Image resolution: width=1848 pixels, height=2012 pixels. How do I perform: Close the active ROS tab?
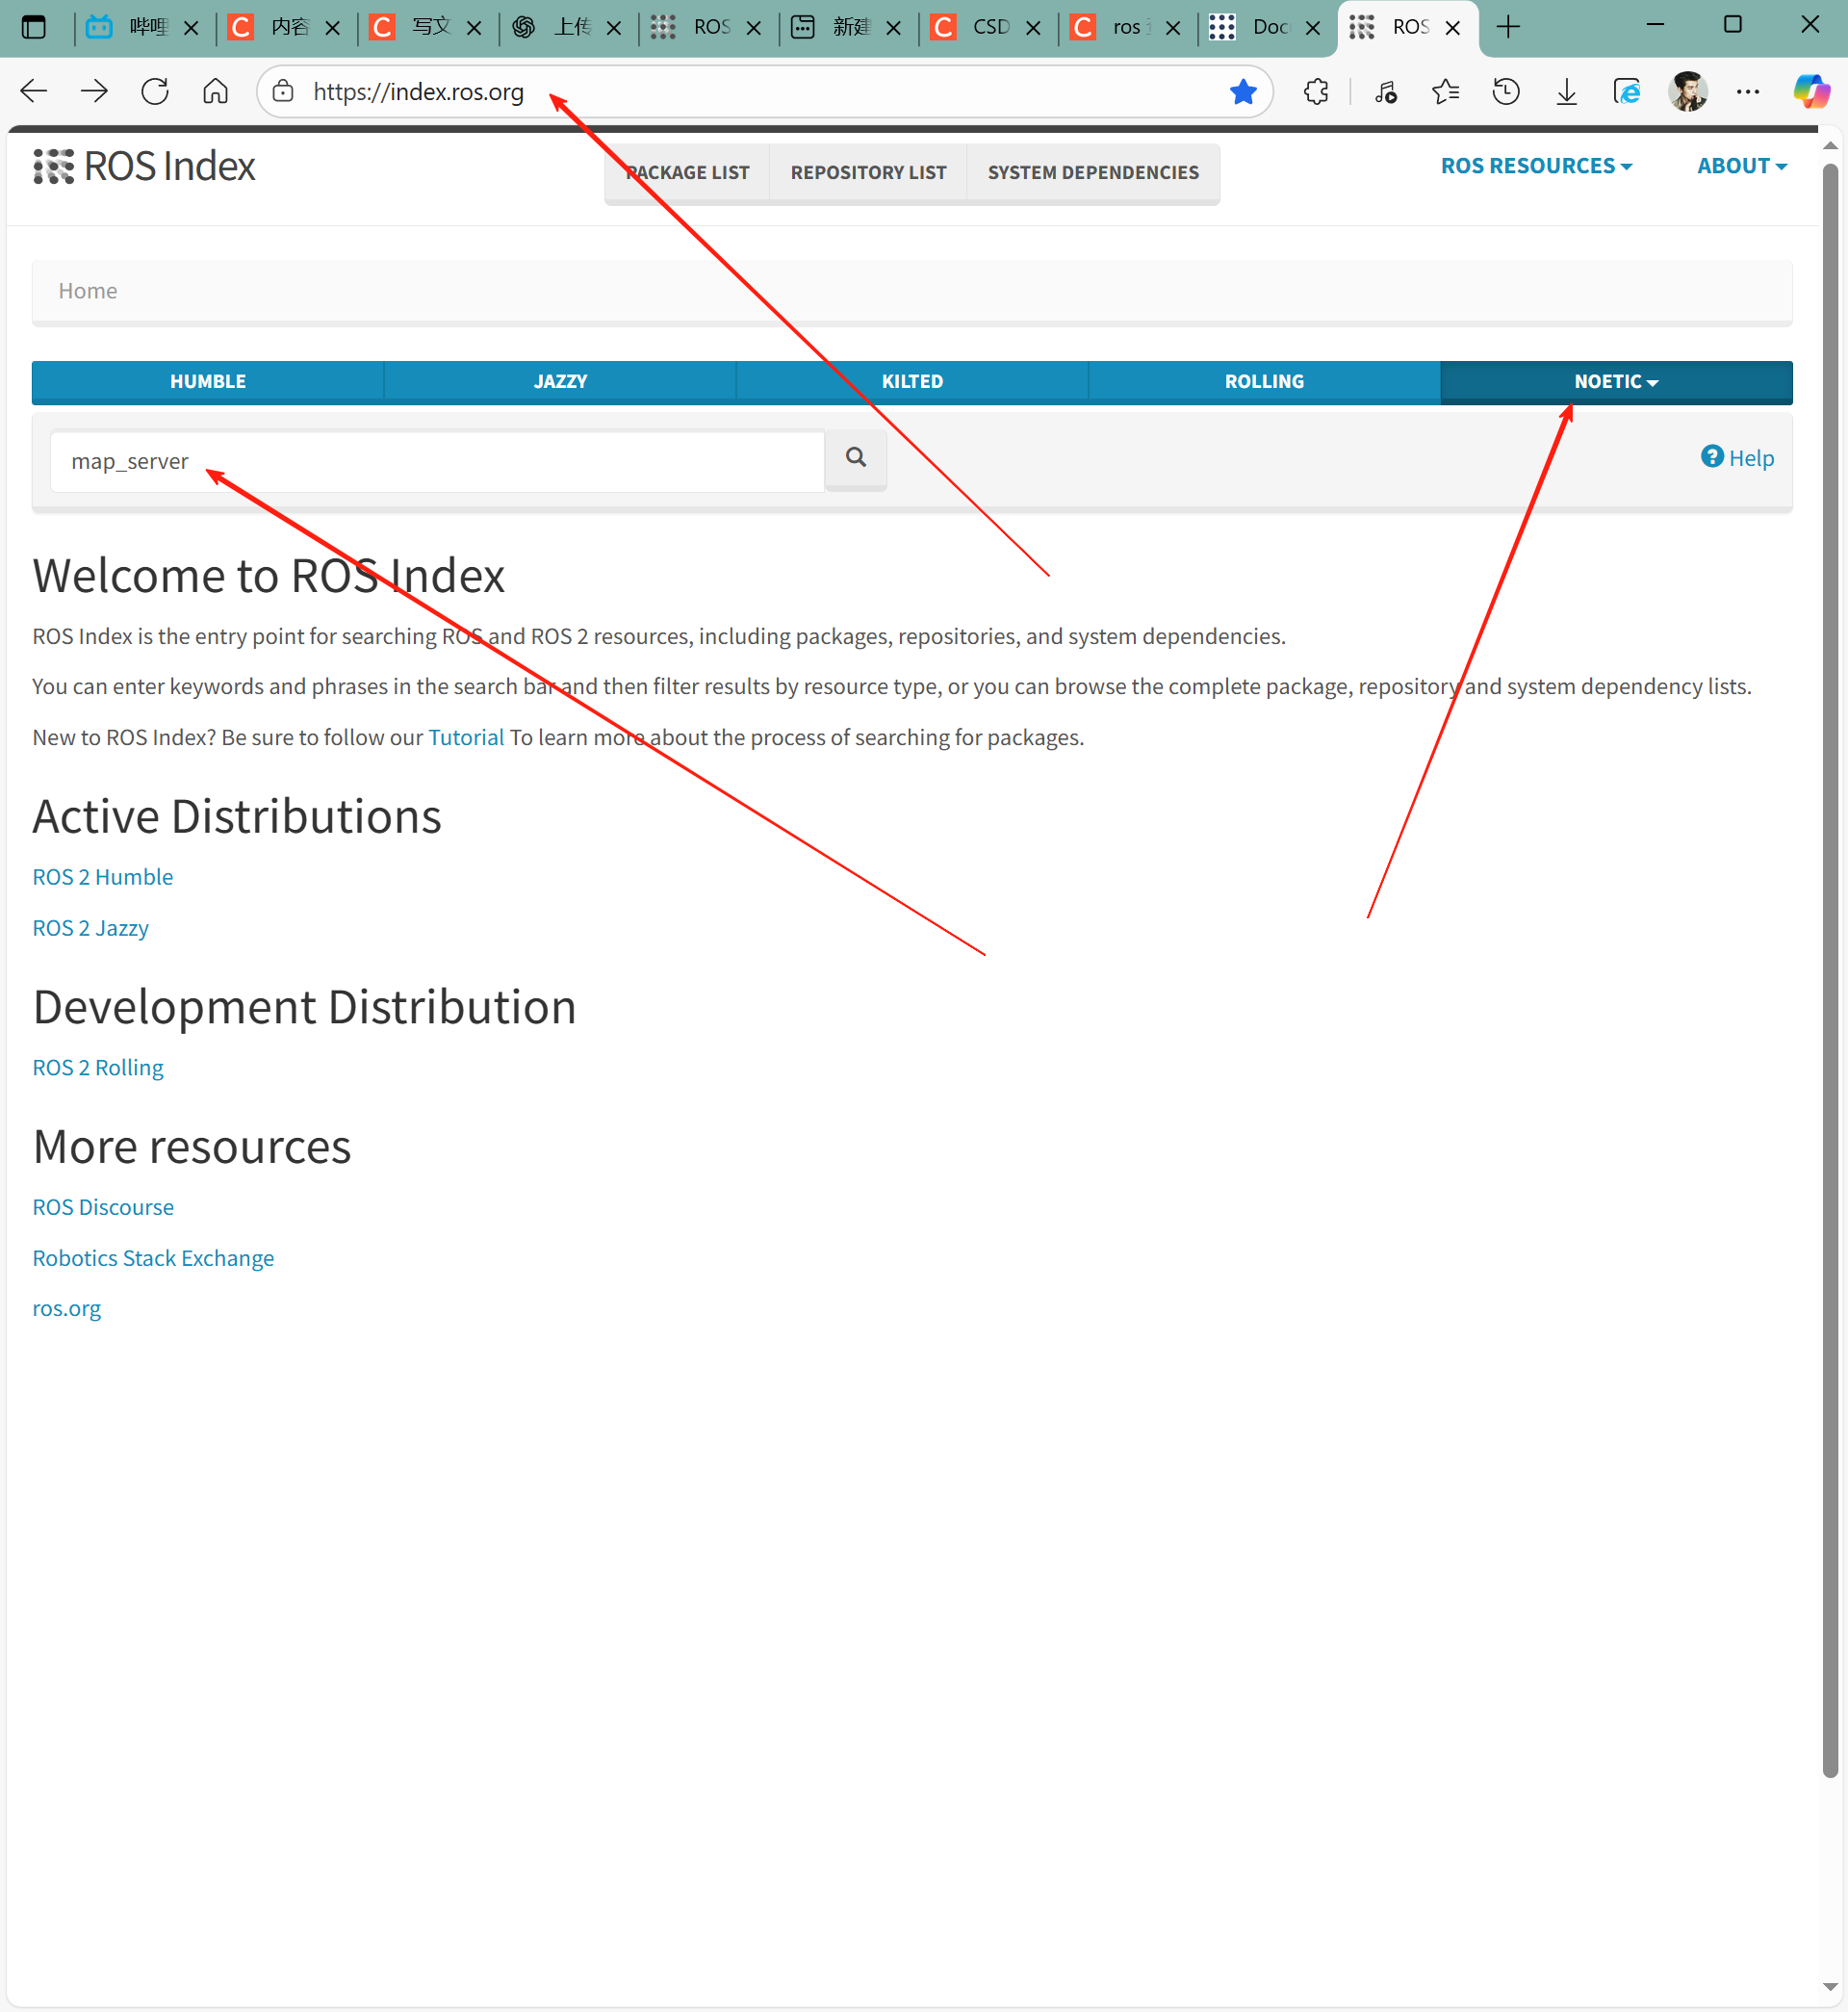click(x=1453, y=28)
